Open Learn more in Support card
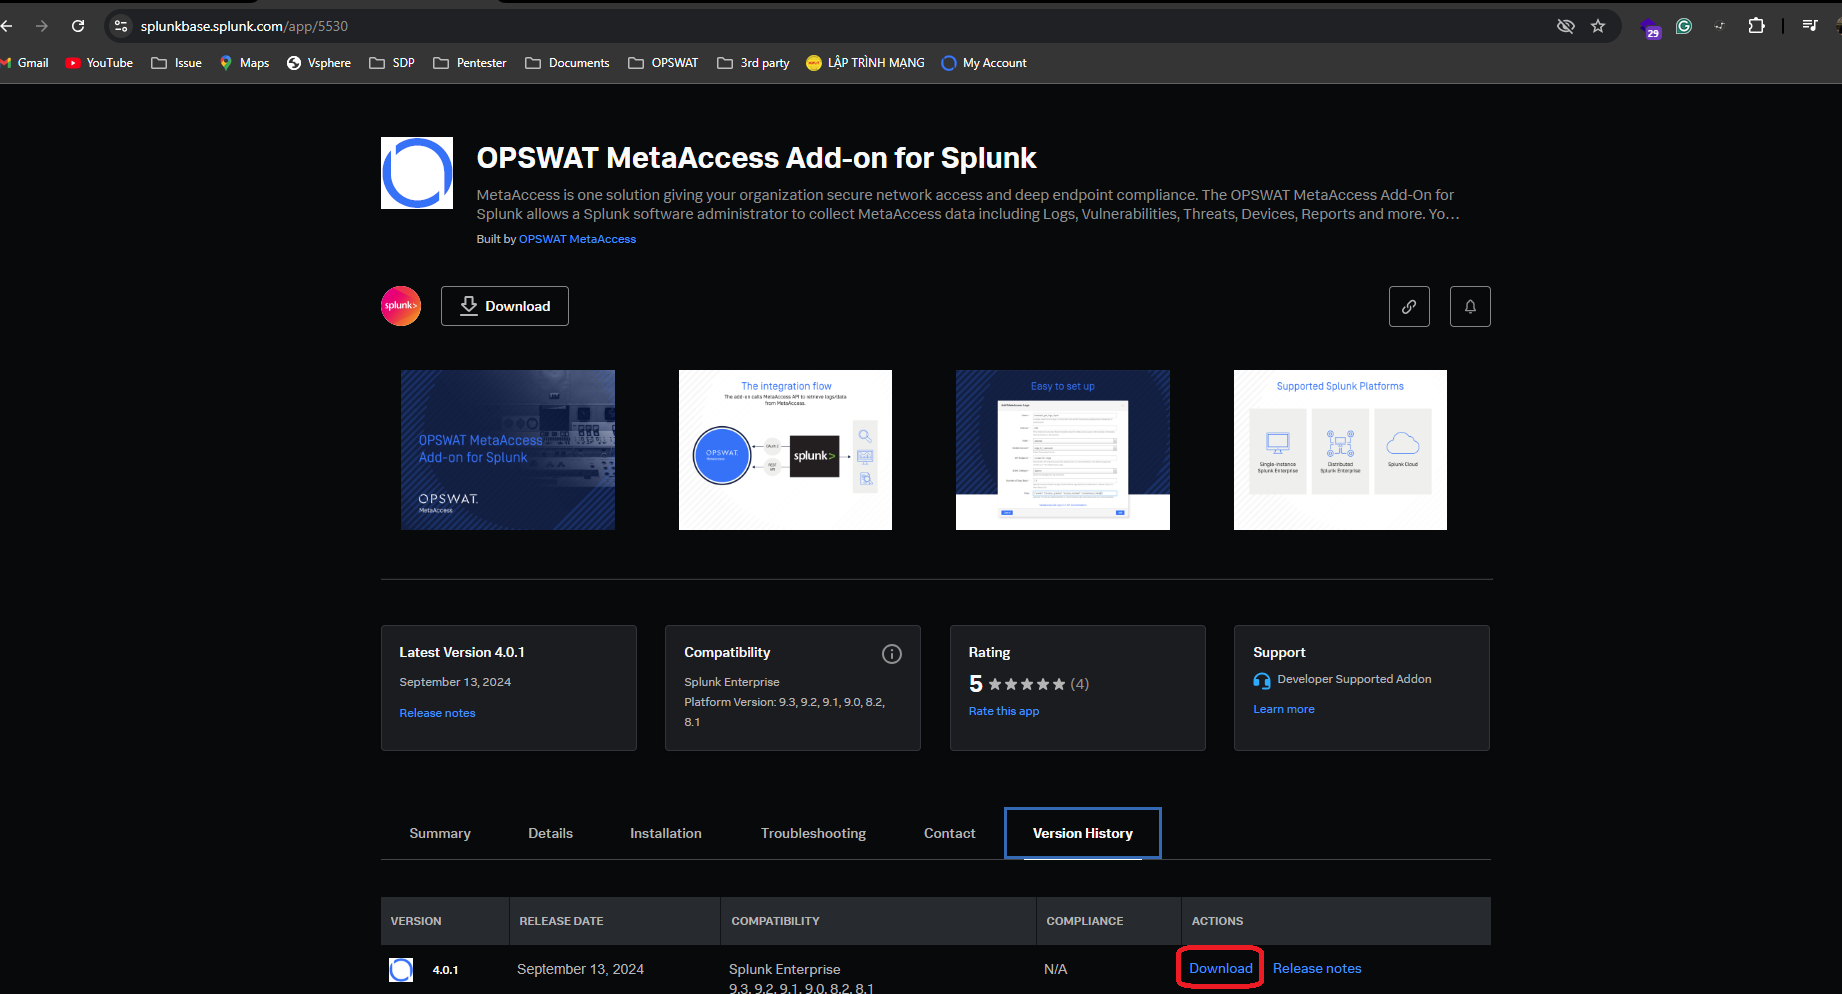The height and width of the screenshot is (994, 1842). (x=1284, y=709)
